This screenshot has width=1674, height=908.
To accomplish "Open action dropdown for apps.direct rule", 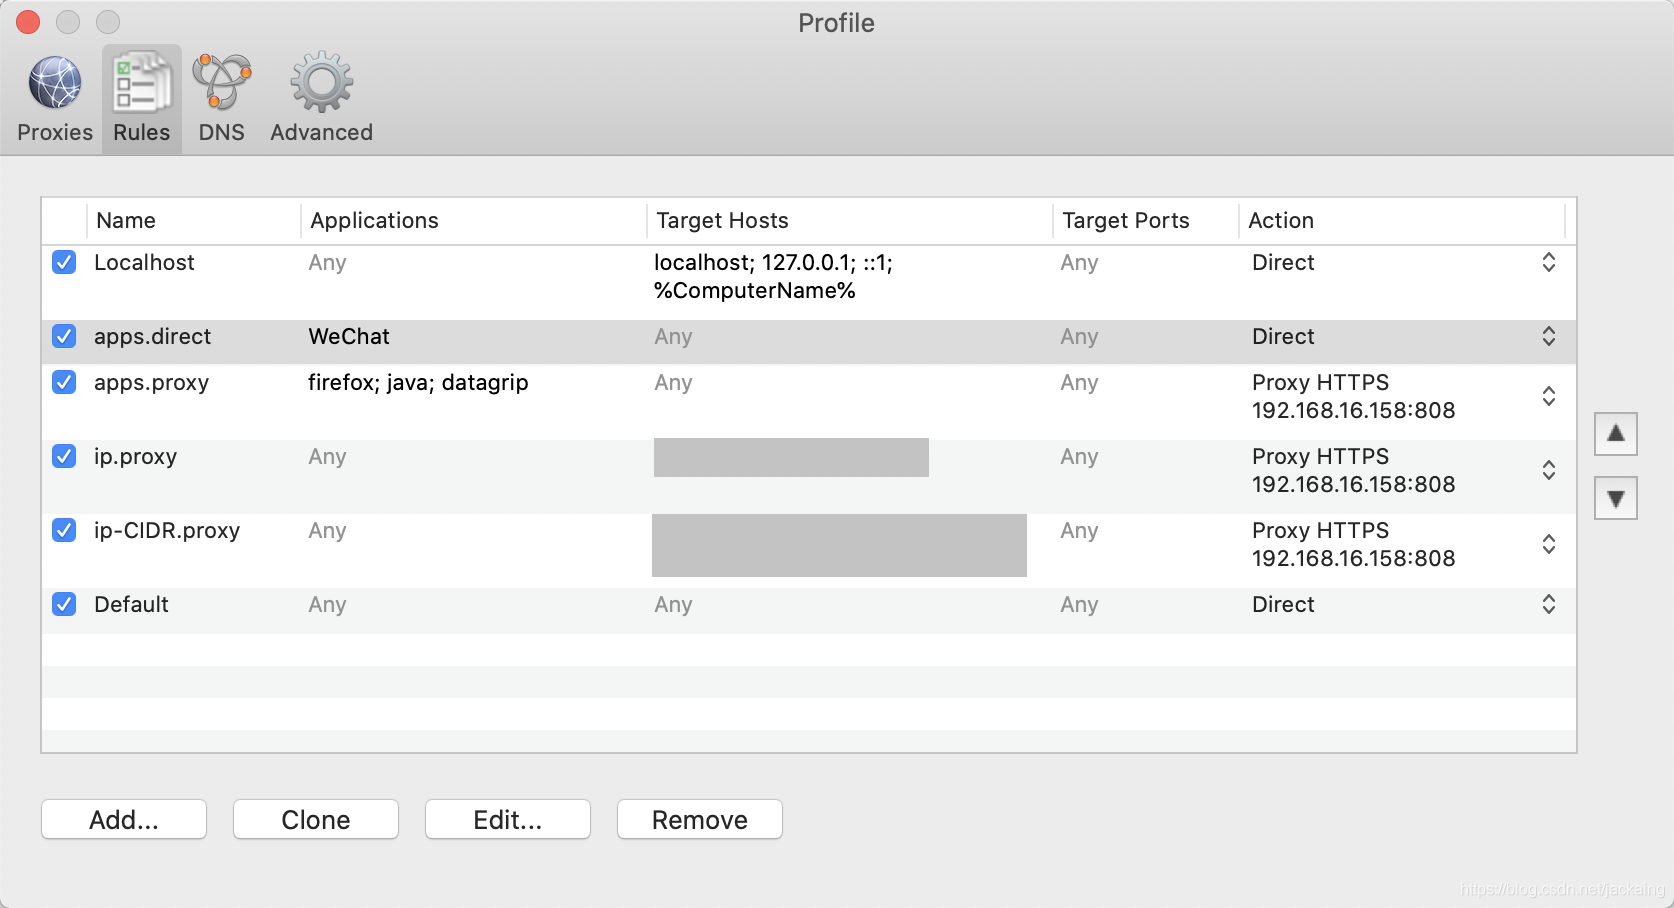I will tap(1548, 336).
